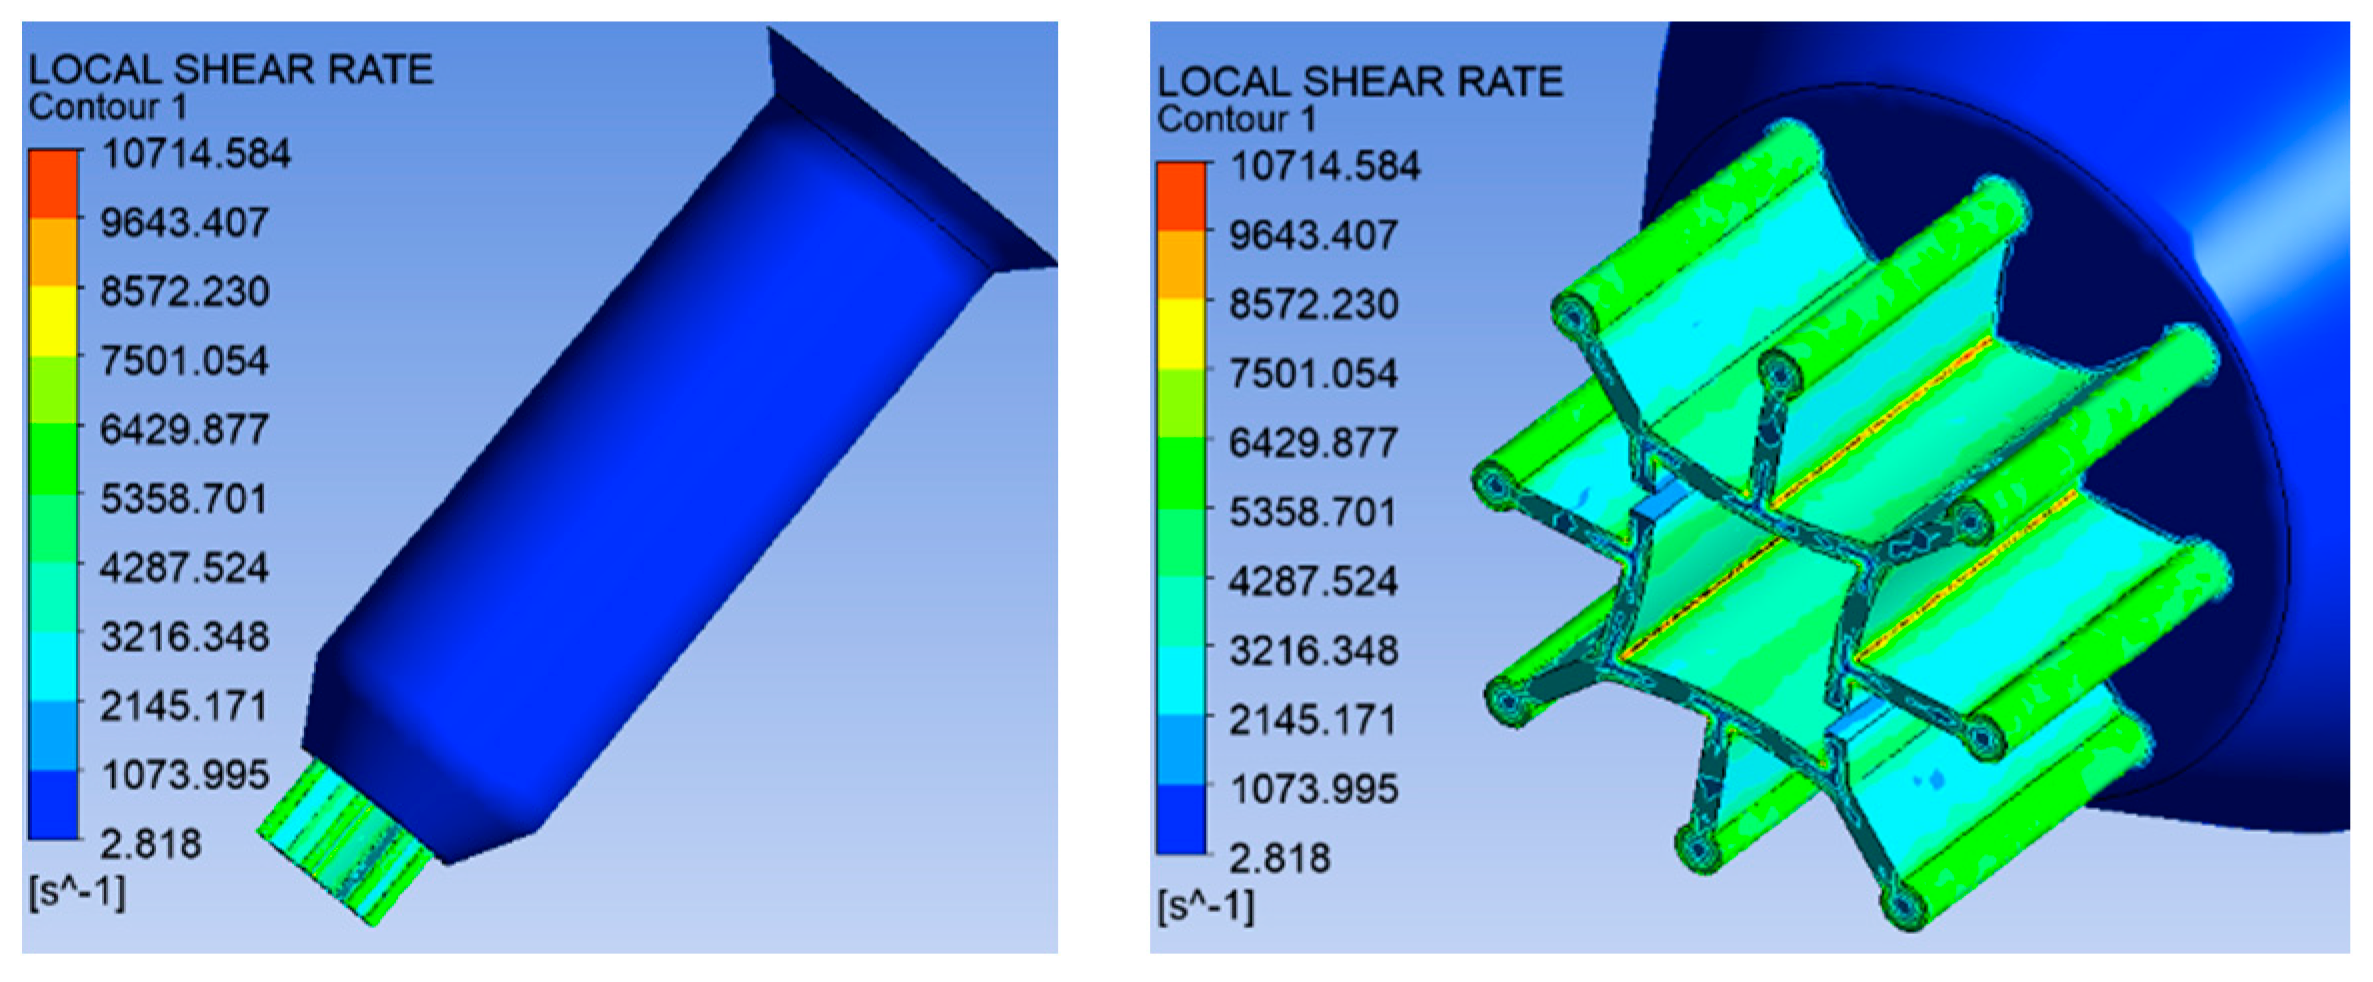Click the 2.818 minimum value in right legend
Image resolution: width=2373 pixels, height=982 pixels.
click(x=1280, y=858)
